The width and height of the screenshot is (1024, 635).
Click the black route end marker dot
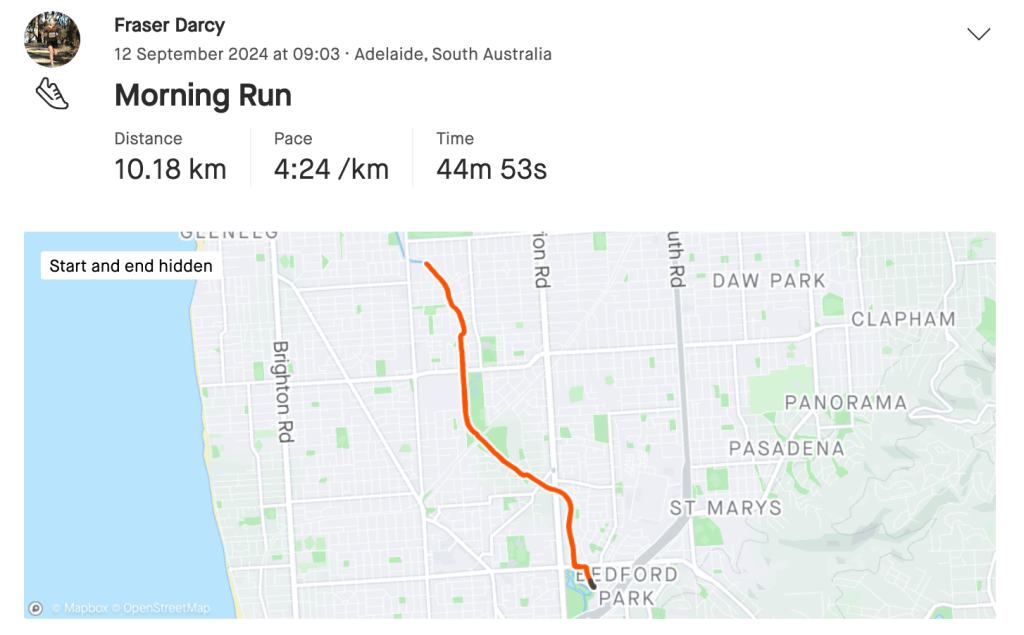[593, 586]
